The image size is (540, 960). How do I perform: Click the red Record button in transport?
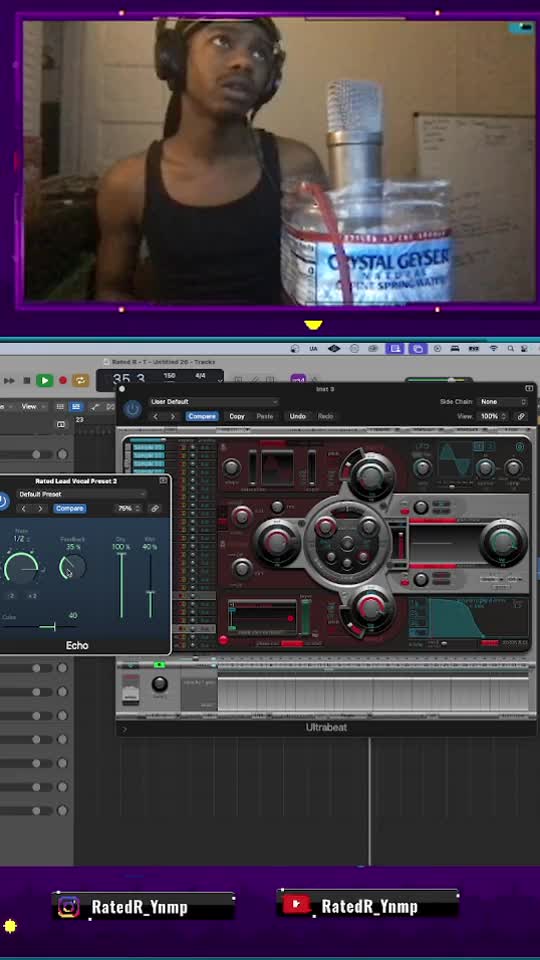coord(62,380)
